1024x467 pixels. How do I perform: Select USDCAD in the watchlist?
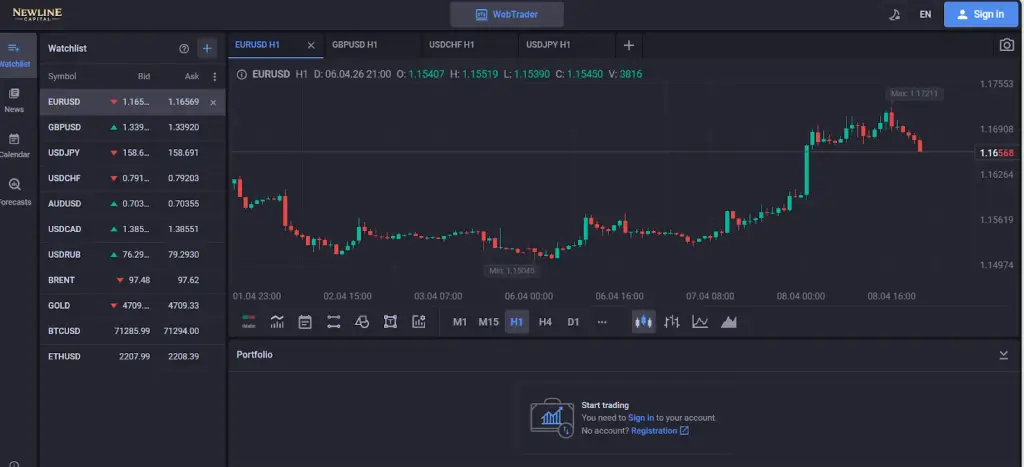(x=133, y=229)
